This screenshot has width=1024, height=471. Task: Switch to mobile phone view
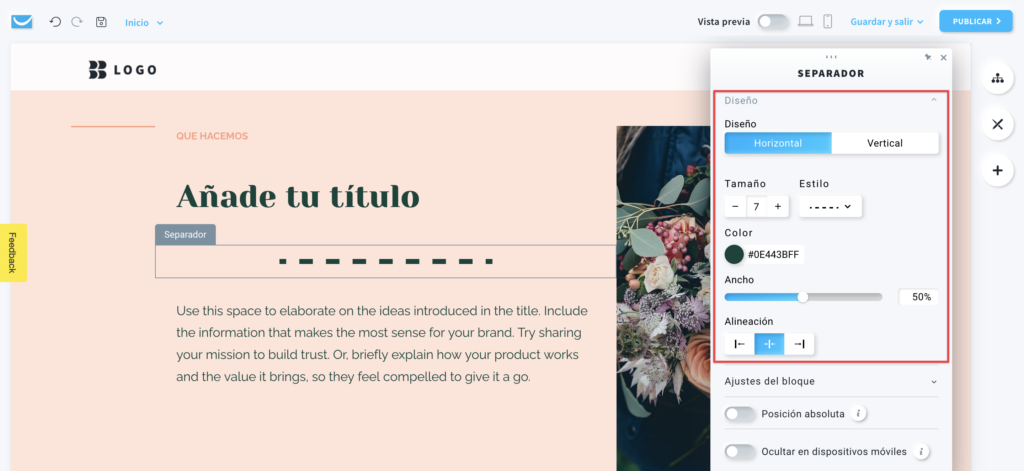click(827, 22)
